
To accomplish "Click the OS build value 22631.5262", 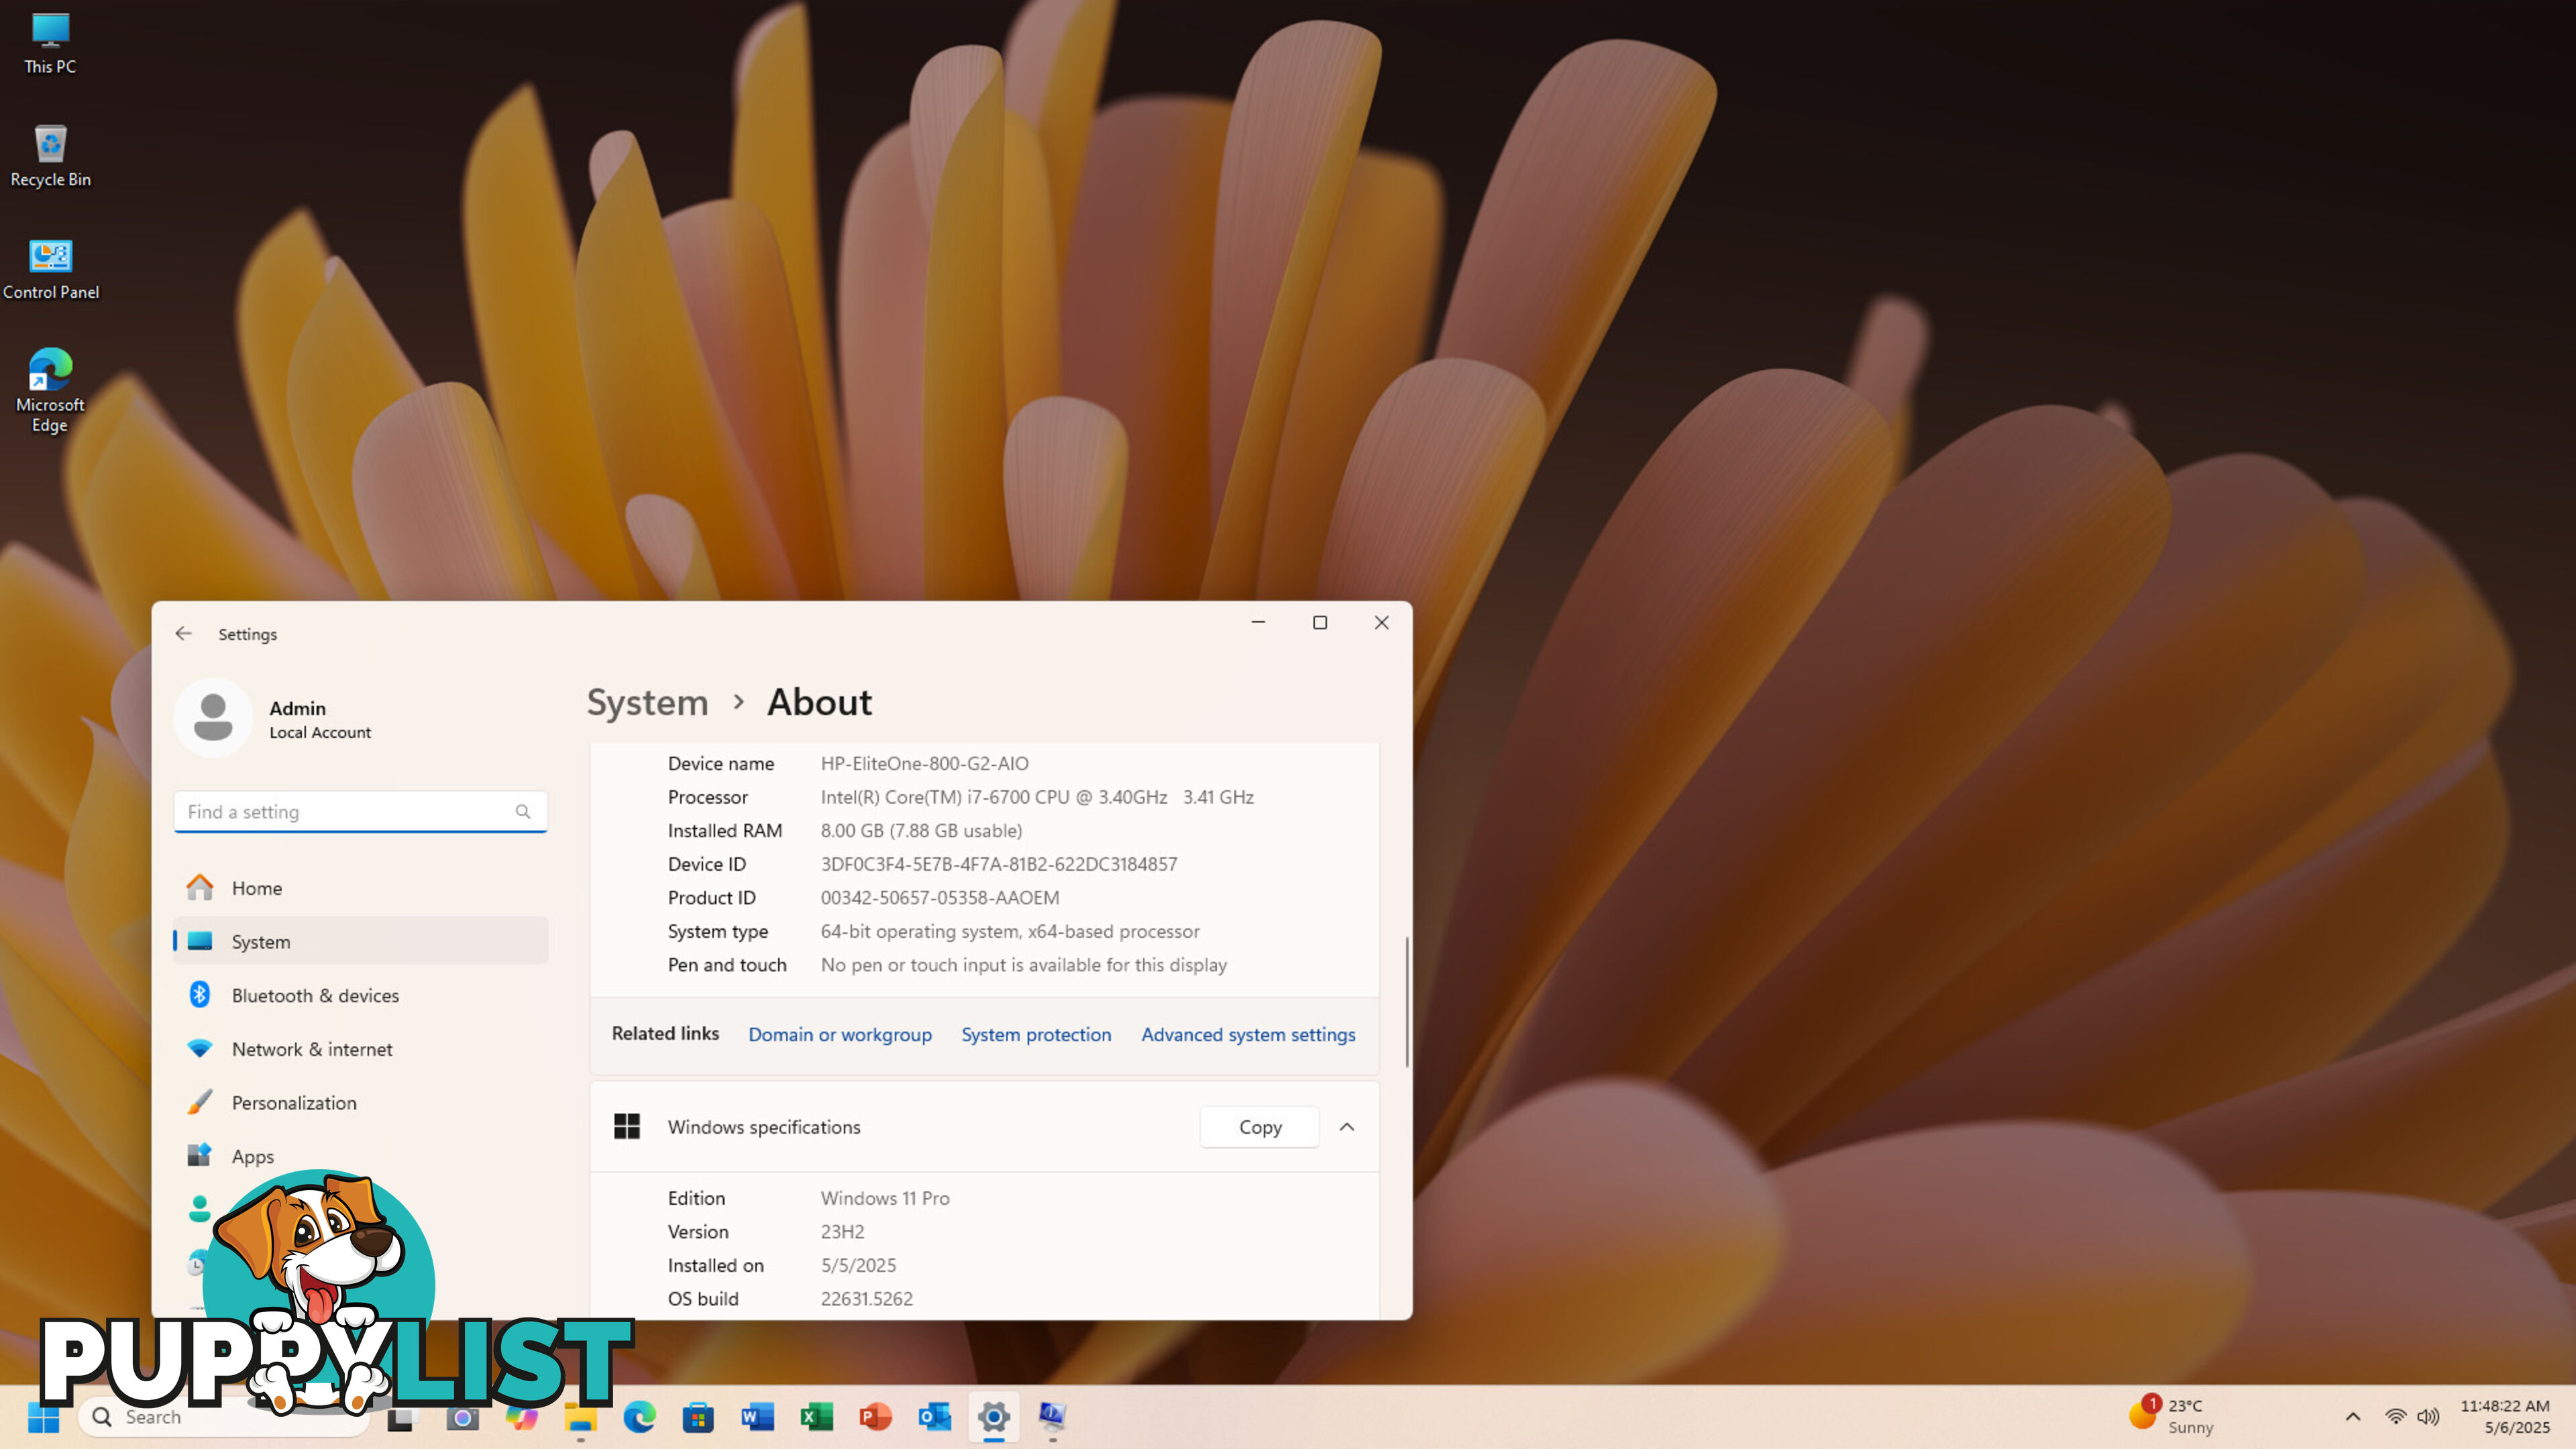I will 866,1298.
